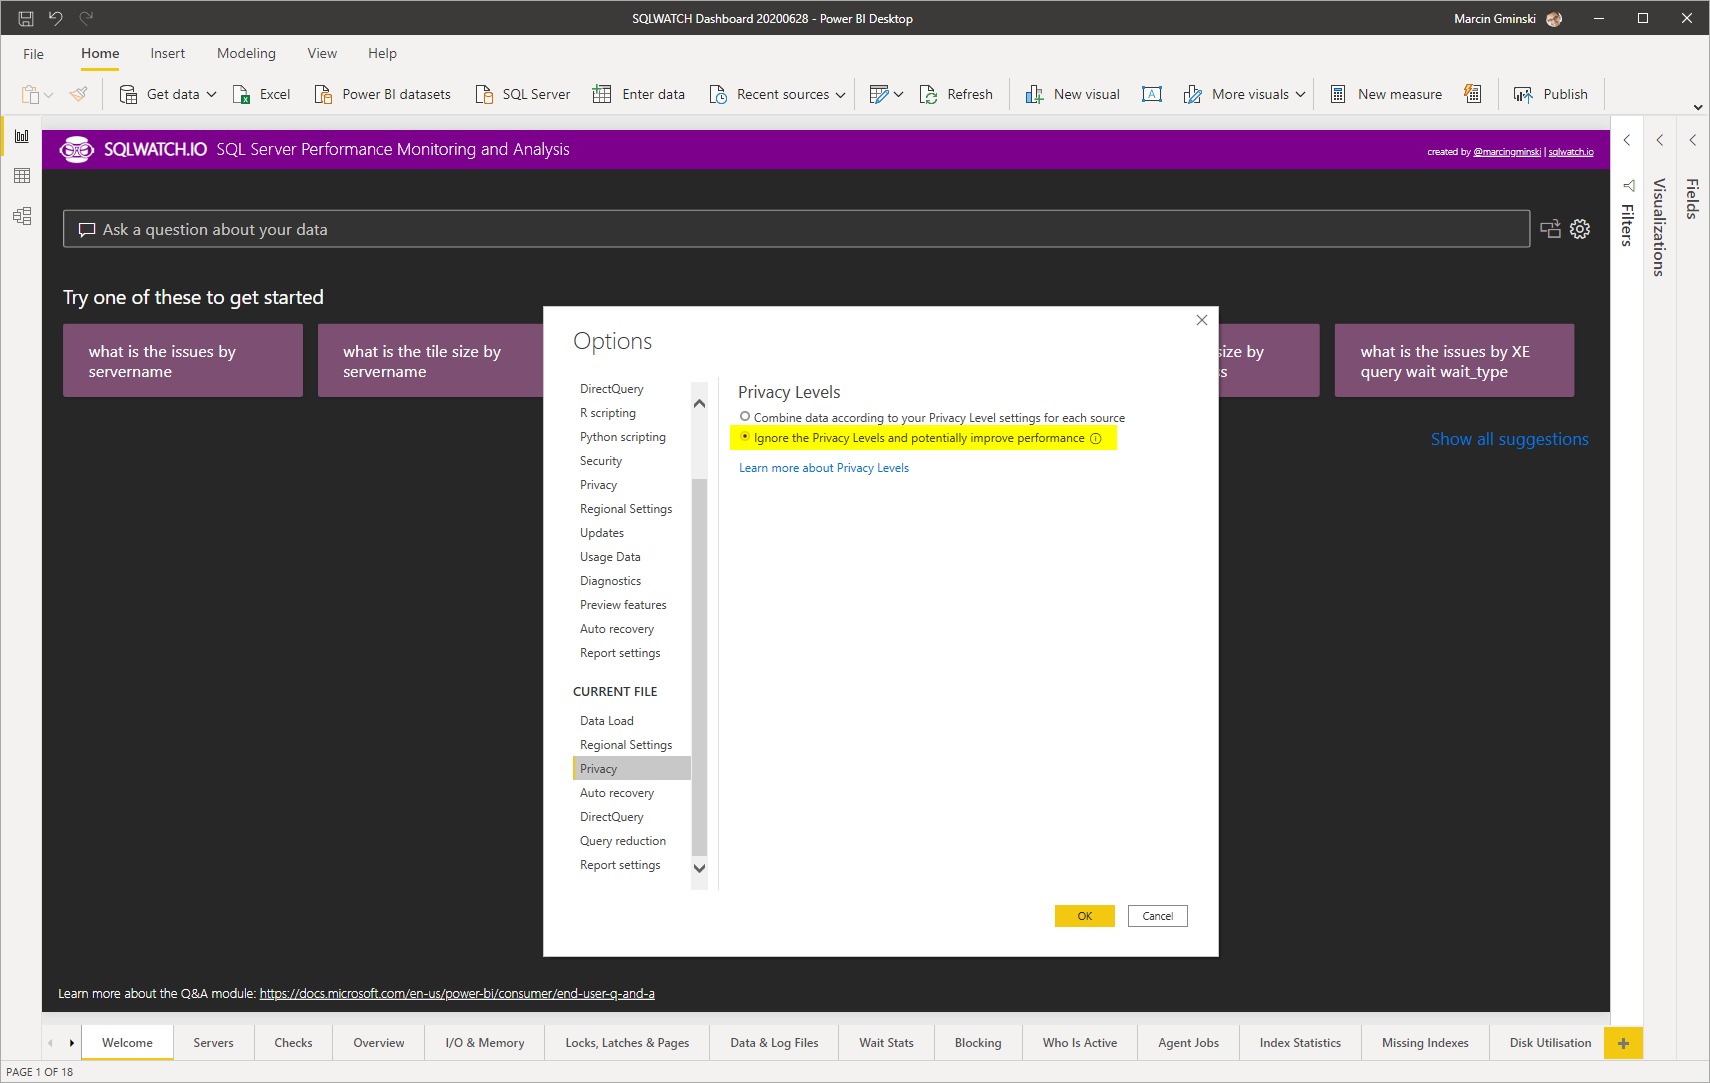Click the Enter data table icon
Viewport: 1710px width, 1083px height.
(x=602, y=94)
